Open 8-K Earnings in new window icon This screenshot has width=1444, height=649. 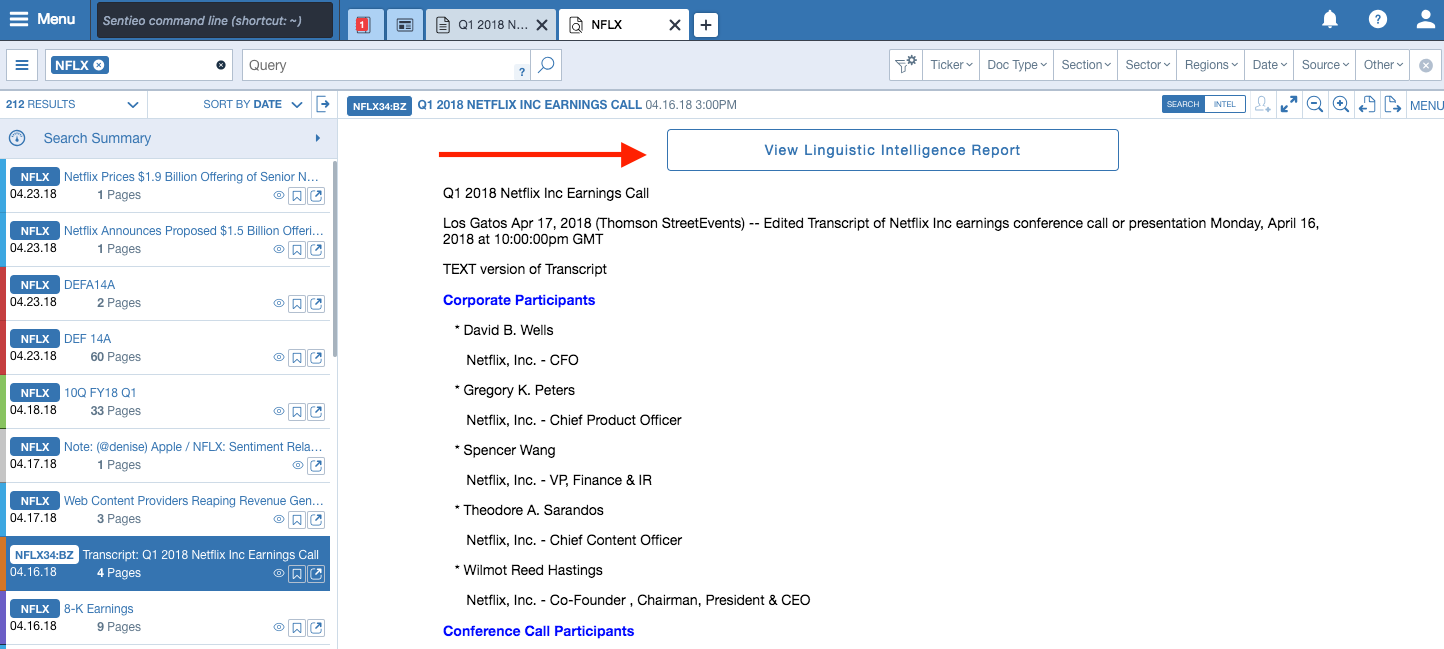(316, 628)
